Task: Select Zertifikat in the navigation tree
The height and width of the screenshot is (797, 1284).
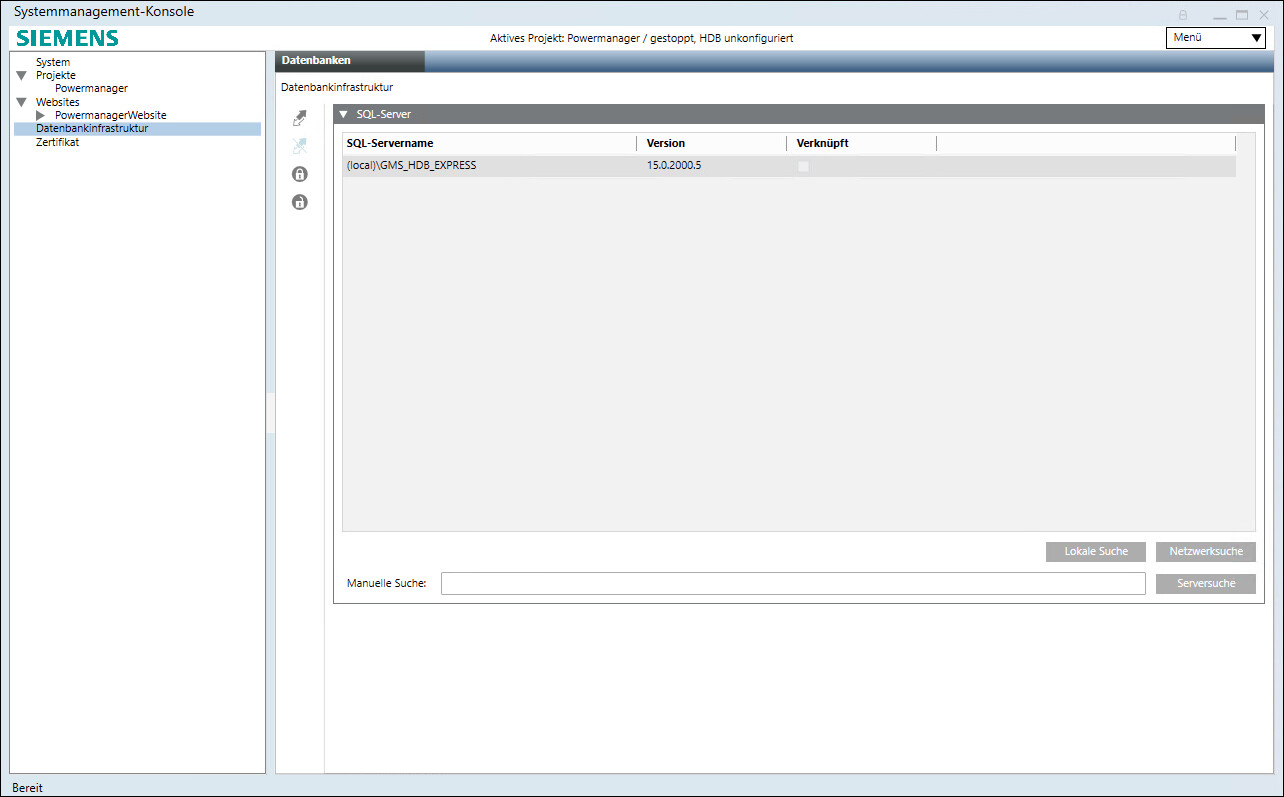Action: 57,142
